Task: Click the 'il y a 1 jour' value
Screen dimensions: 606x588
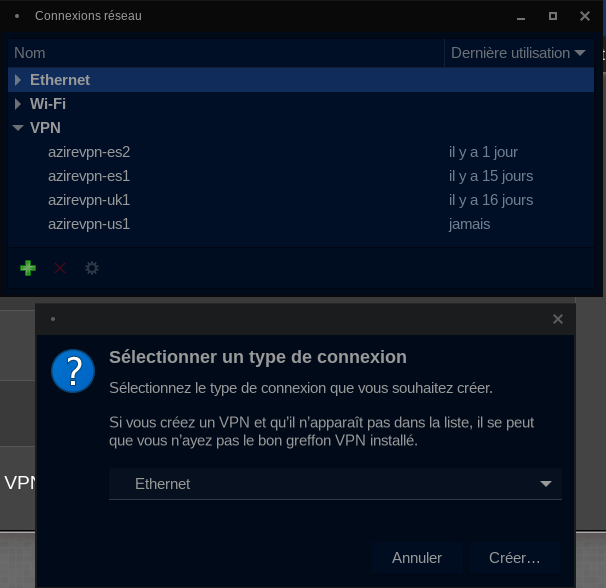Action: pyautogui.click(x=483, y=152)
